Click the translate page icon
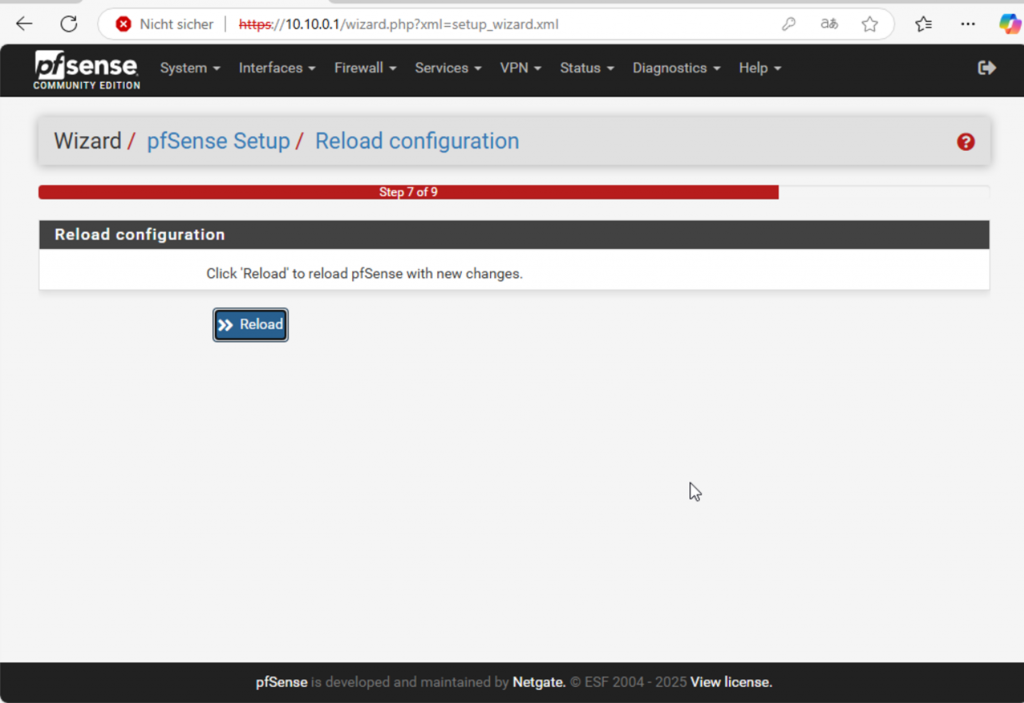 tap(829, 24)
